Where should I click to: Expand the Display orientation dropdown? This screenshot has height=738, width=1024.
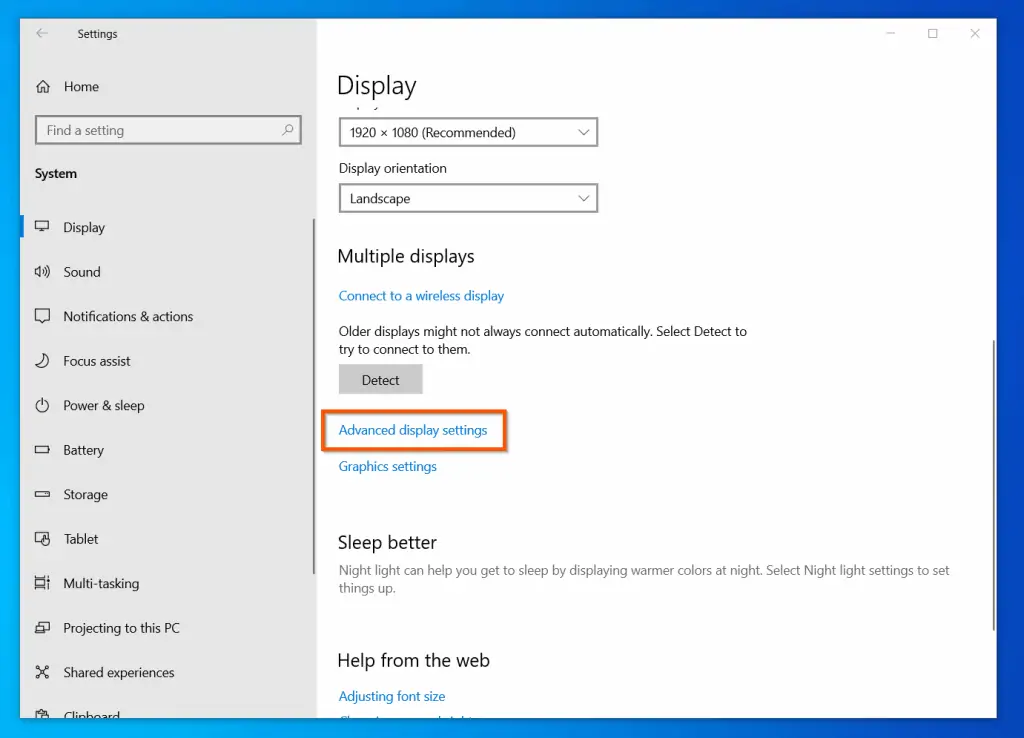(x=468, y=199)
